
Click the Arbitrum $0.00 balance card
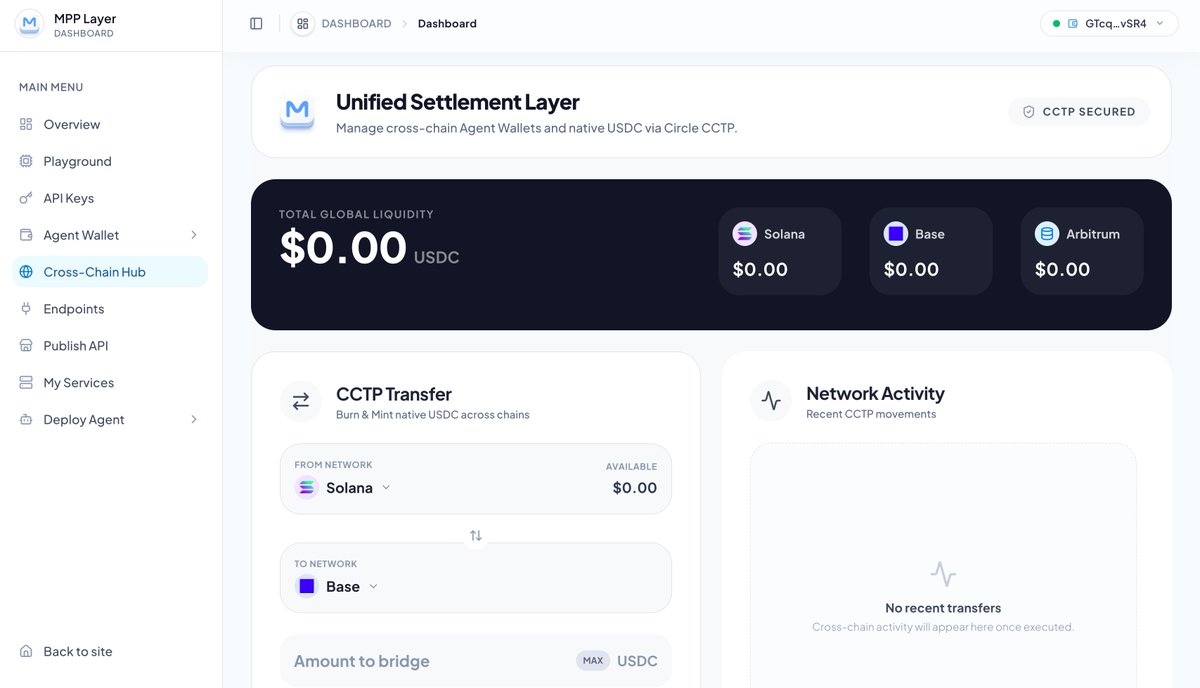1082,251
